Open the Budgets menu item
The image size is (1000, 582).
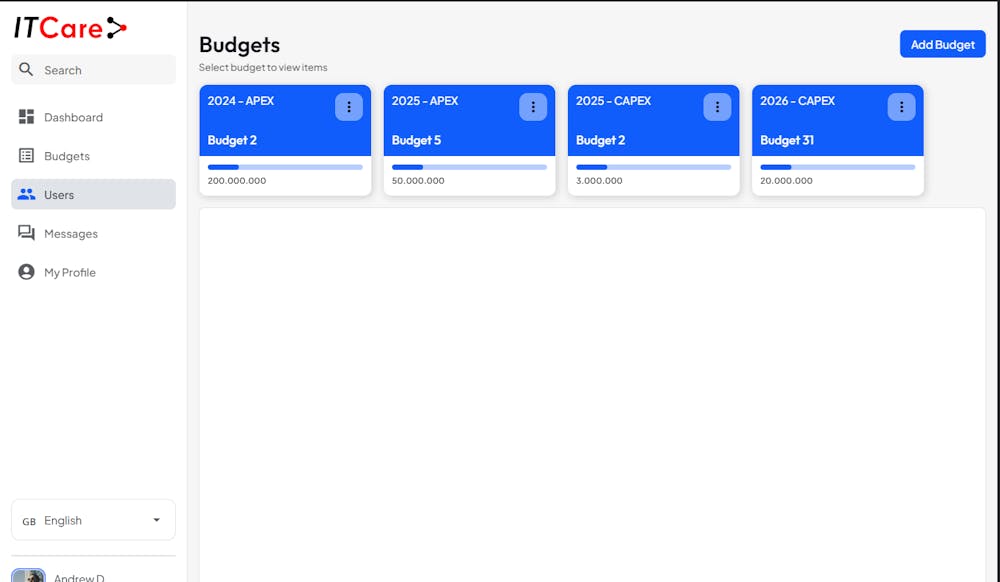[x=93, y=156]
